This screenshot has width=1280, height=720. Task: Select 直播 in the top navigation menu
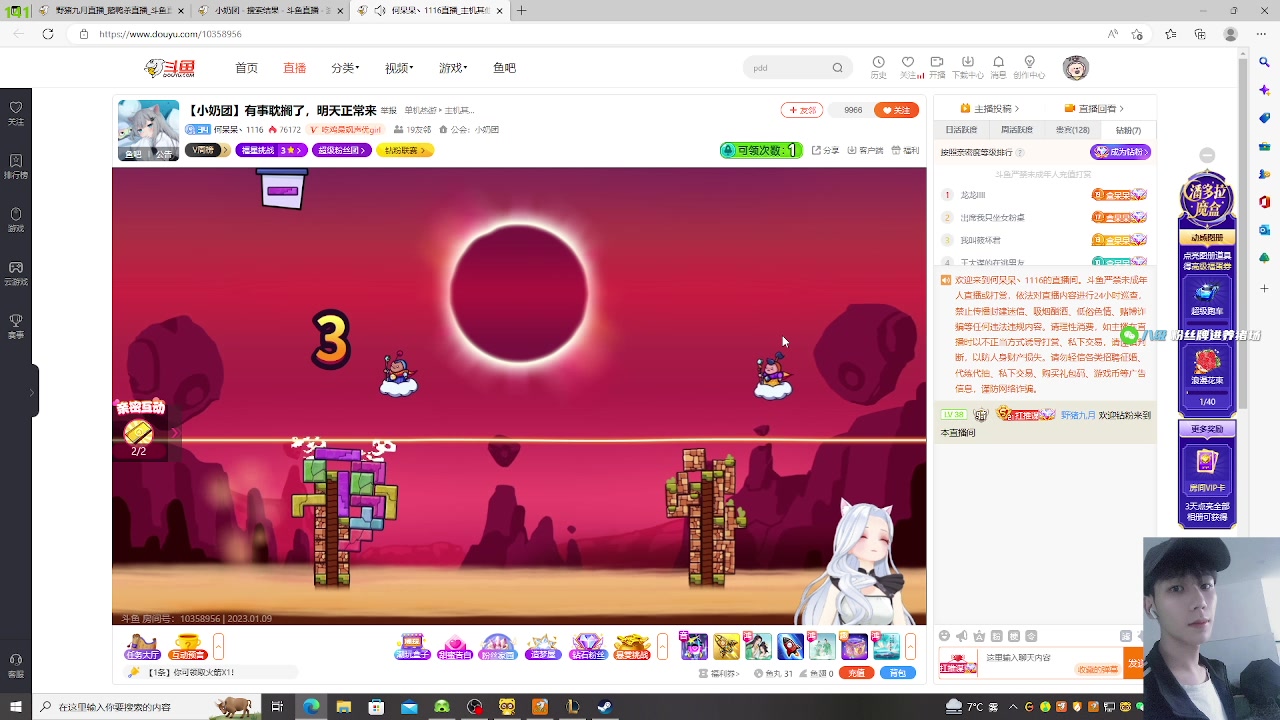[x=294, y=67]
